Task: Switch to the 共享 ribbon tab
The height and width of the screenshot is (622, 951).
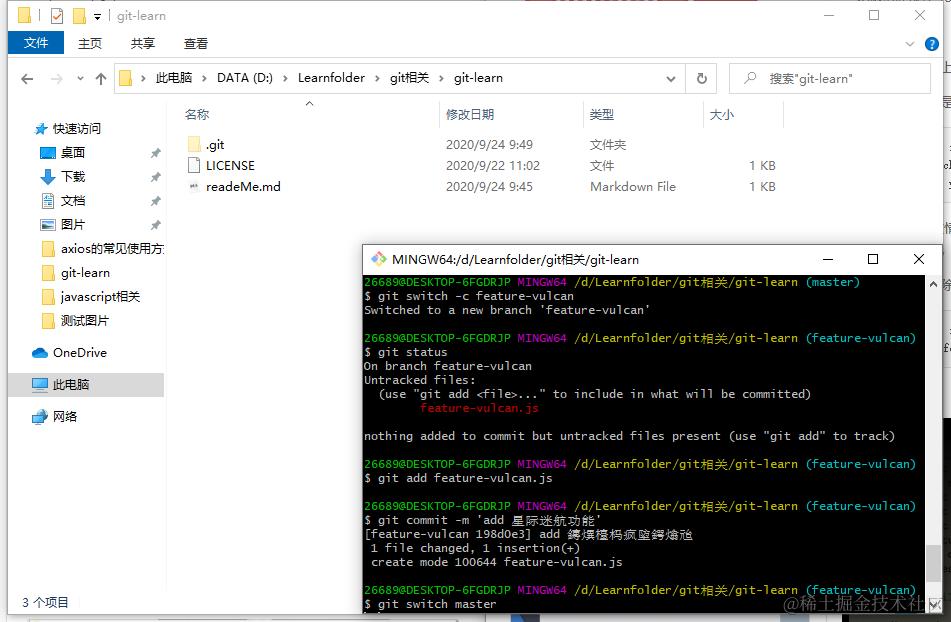Action: pyautogui.click(x=143, y=44)
